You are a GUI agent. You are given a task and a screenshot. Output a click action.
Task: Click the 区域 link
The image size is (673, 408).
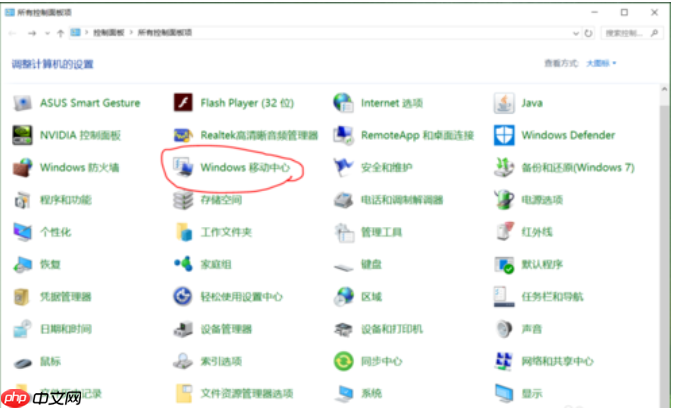[x=371, y=297]
